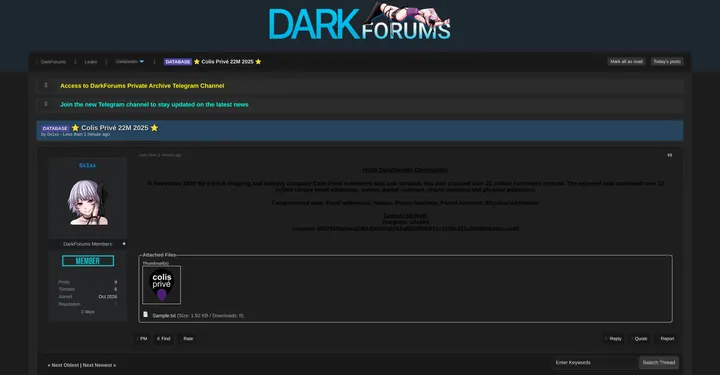Click the author's anime avatar image
Screen dimensions: 720x375
(x=87, y=202)
